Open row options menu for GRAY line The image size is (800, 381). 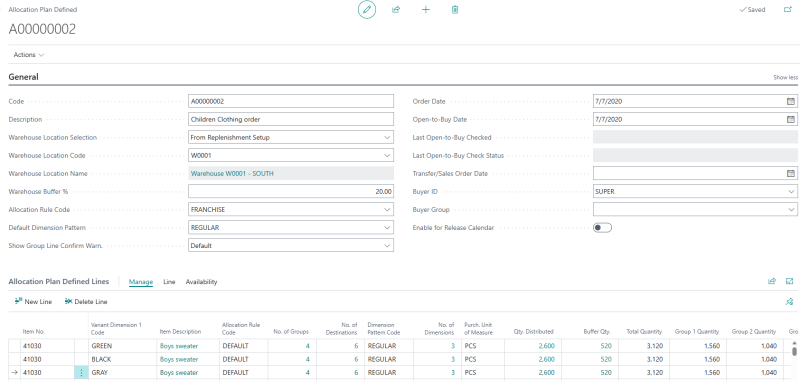82,373
